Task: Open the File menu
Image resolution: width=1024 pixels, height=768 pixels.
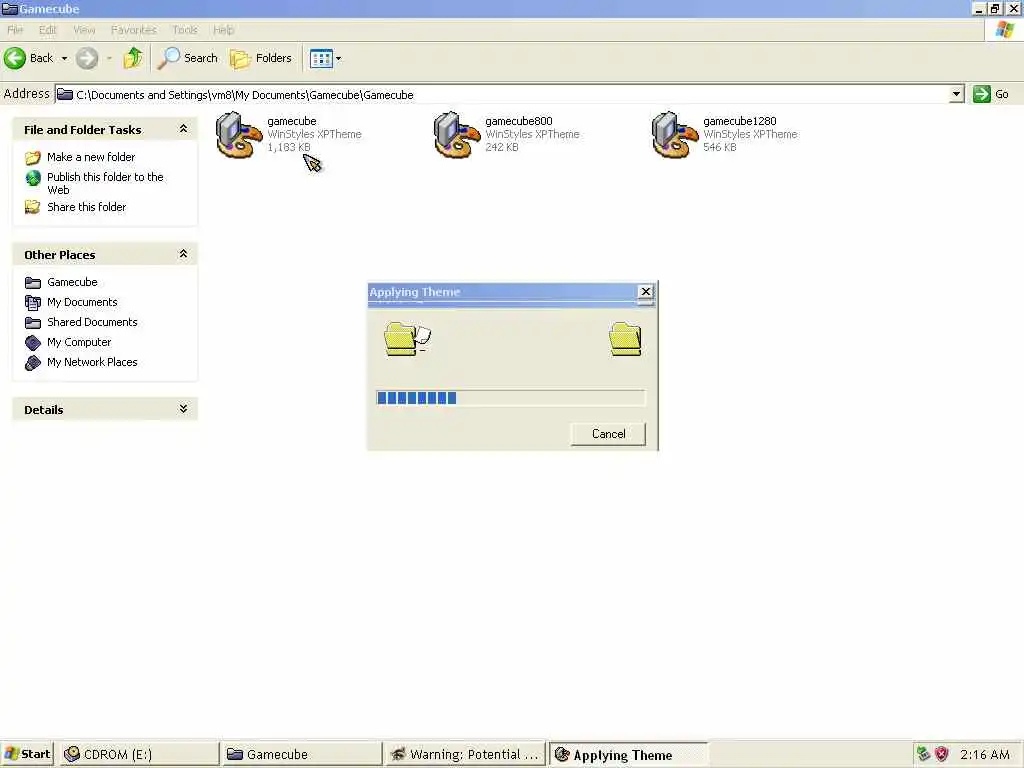Action: (x=15, y=30)
